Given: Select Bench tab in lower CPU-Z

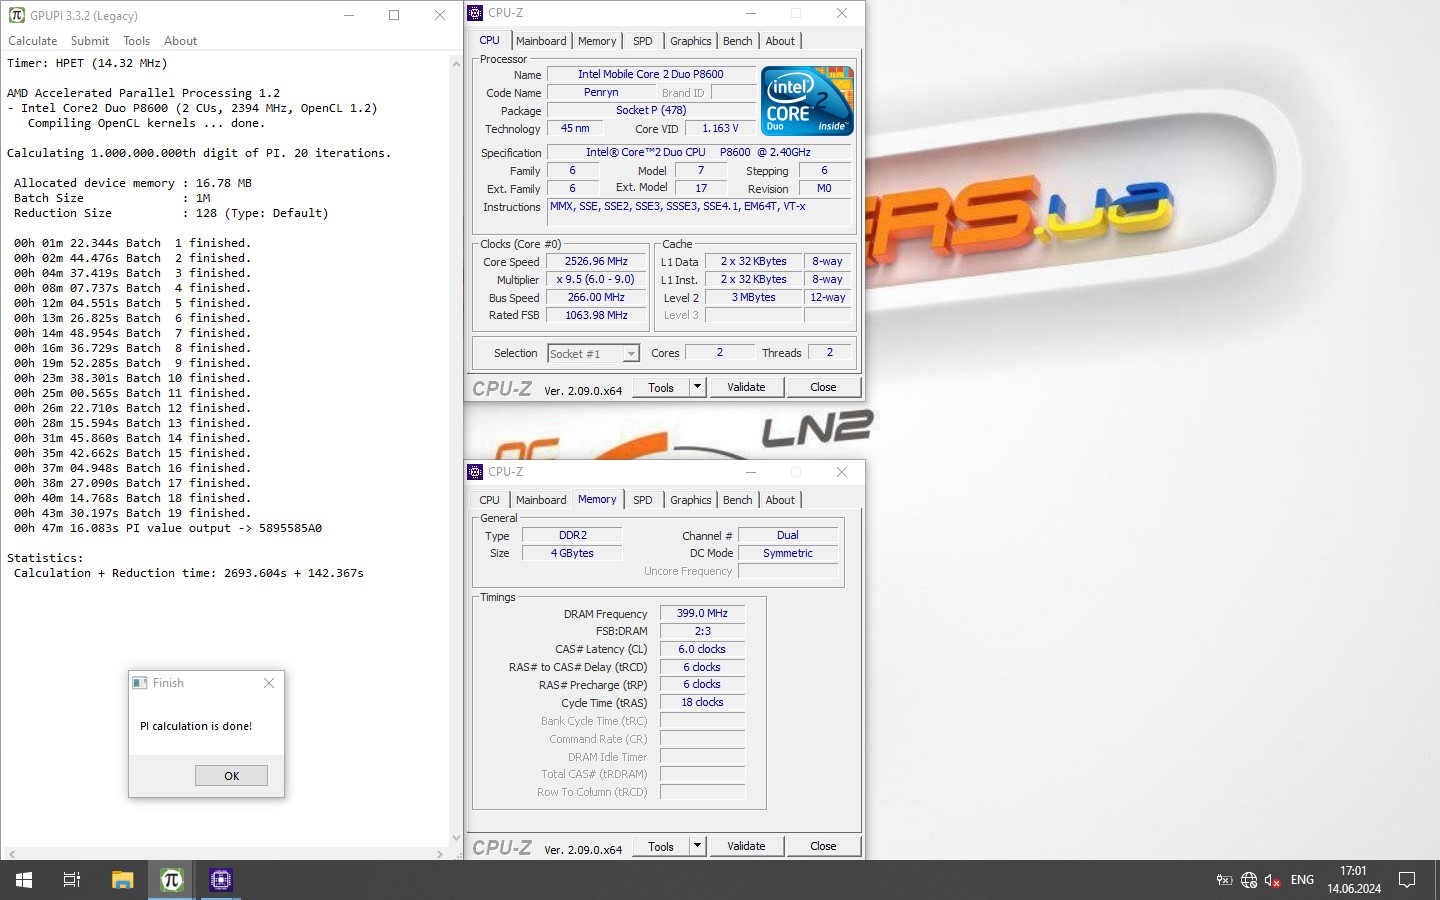Looking at the screenshot, I should coord(738,500).
